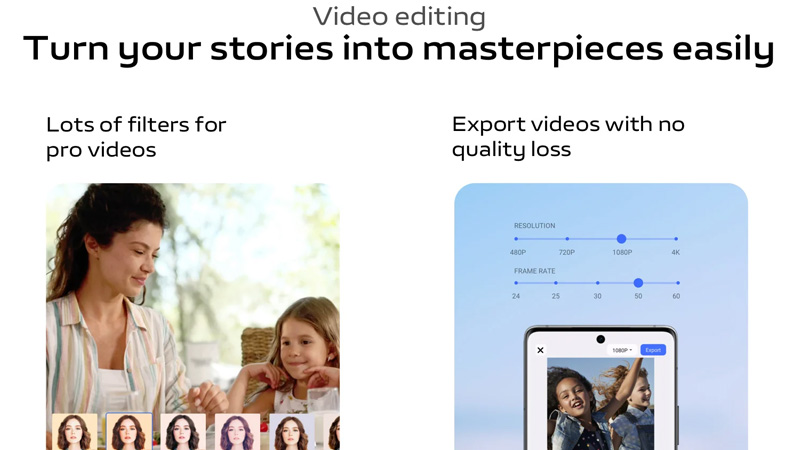Open the 1080P resolution dropdown in phone
800x450 pixels.
622,351
